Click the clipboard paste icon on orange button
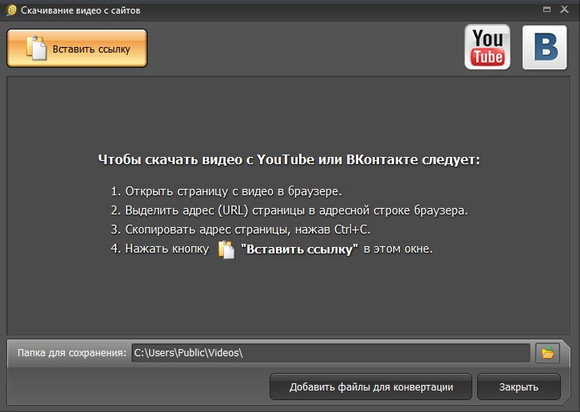This screenshot has height=412, width=580. 36,48
